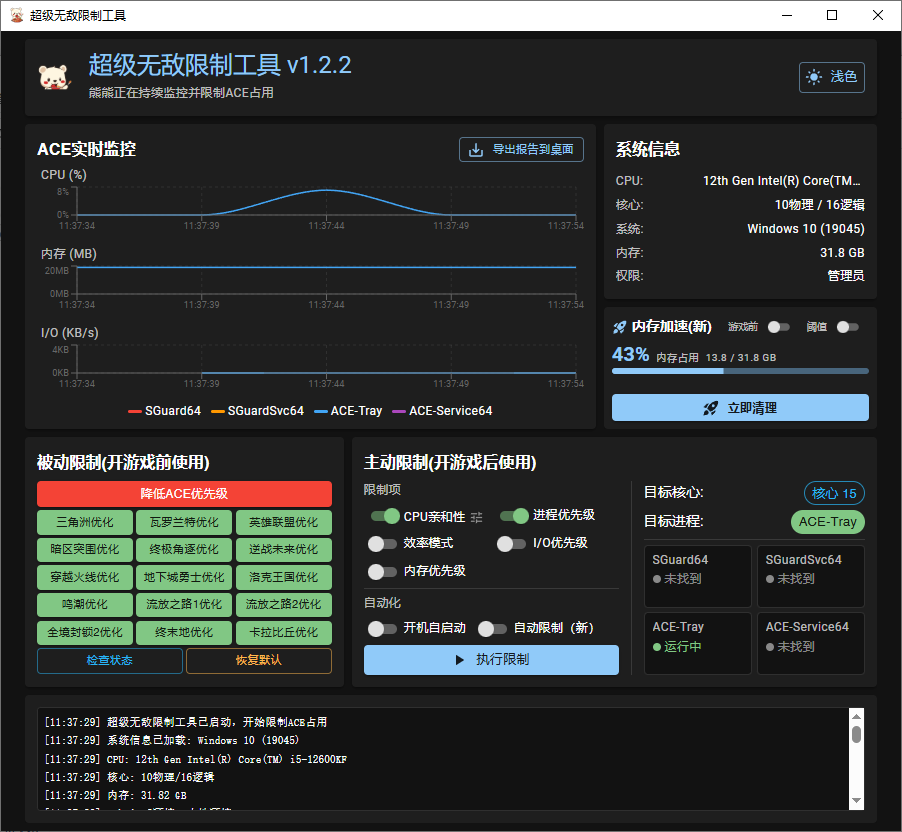902x832 pixels.
Task: Click log scrollbar down arrow
Action: (x=857, y=801)
